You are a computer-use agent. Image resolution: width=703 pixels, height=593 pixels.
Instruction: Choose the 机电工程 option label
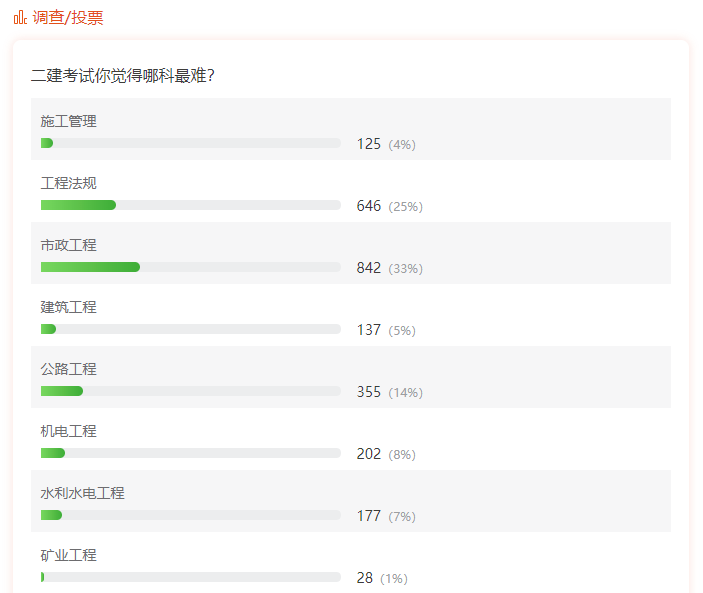click(x=69, y=431)
